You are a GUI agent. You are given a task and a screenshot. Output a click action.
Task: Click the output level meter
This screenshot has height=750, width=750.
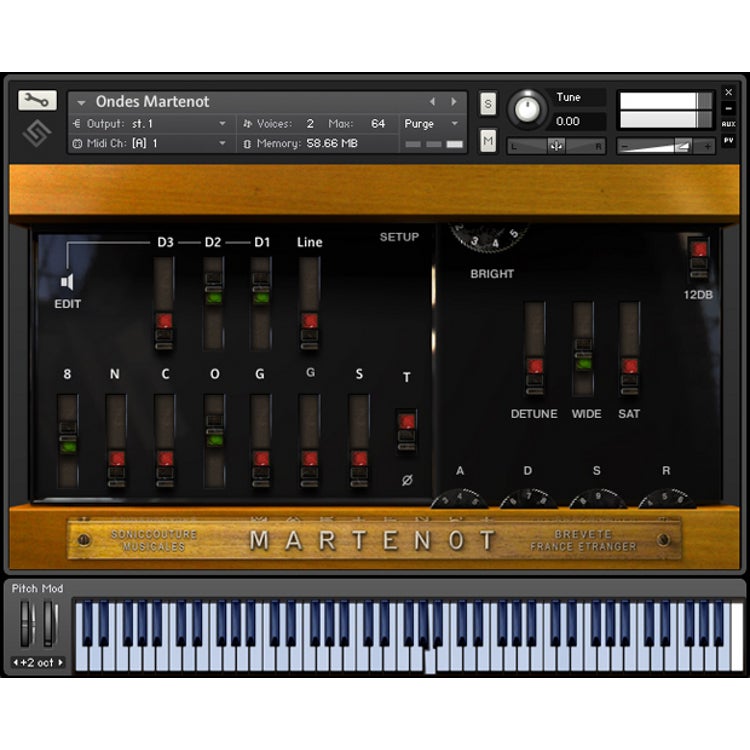pyautogui.click(x=666, y=110)
